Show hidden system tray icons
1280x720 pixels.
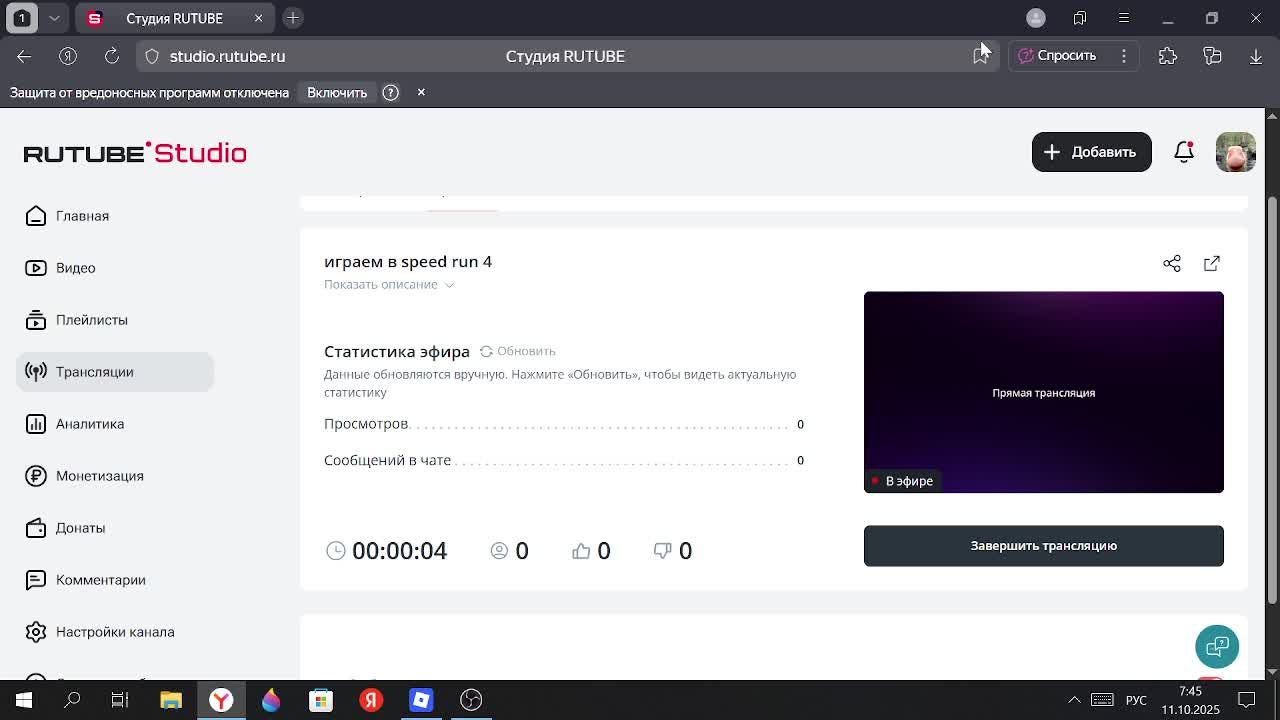pyautogui.click(x=1074, y=700)
